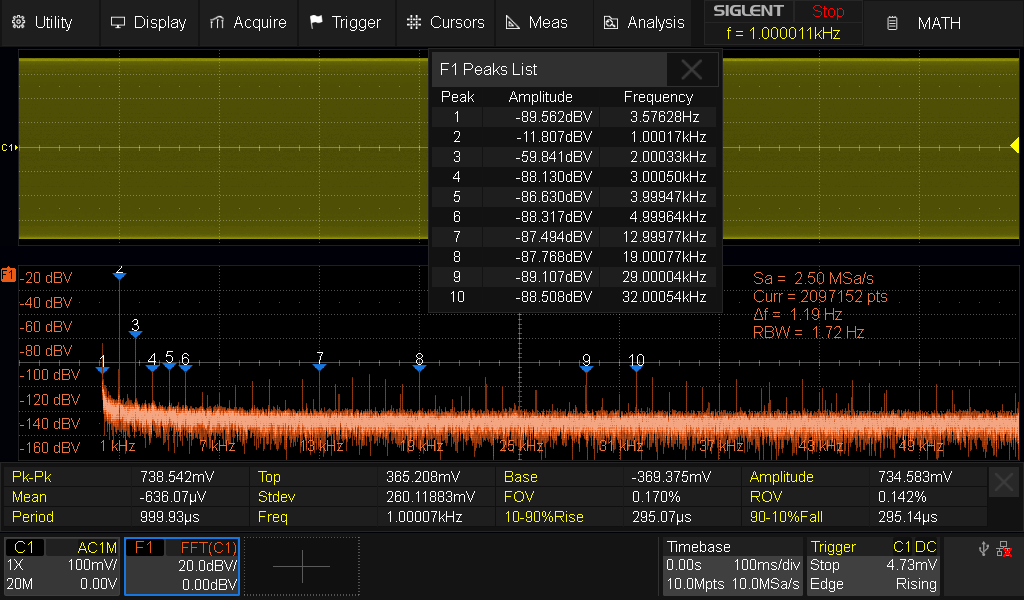Viewport: 1024px width, 600px height.
Task: Select the yellow trigger level arrow marker
Action: pyautogui.click(x=1014, y=147)
